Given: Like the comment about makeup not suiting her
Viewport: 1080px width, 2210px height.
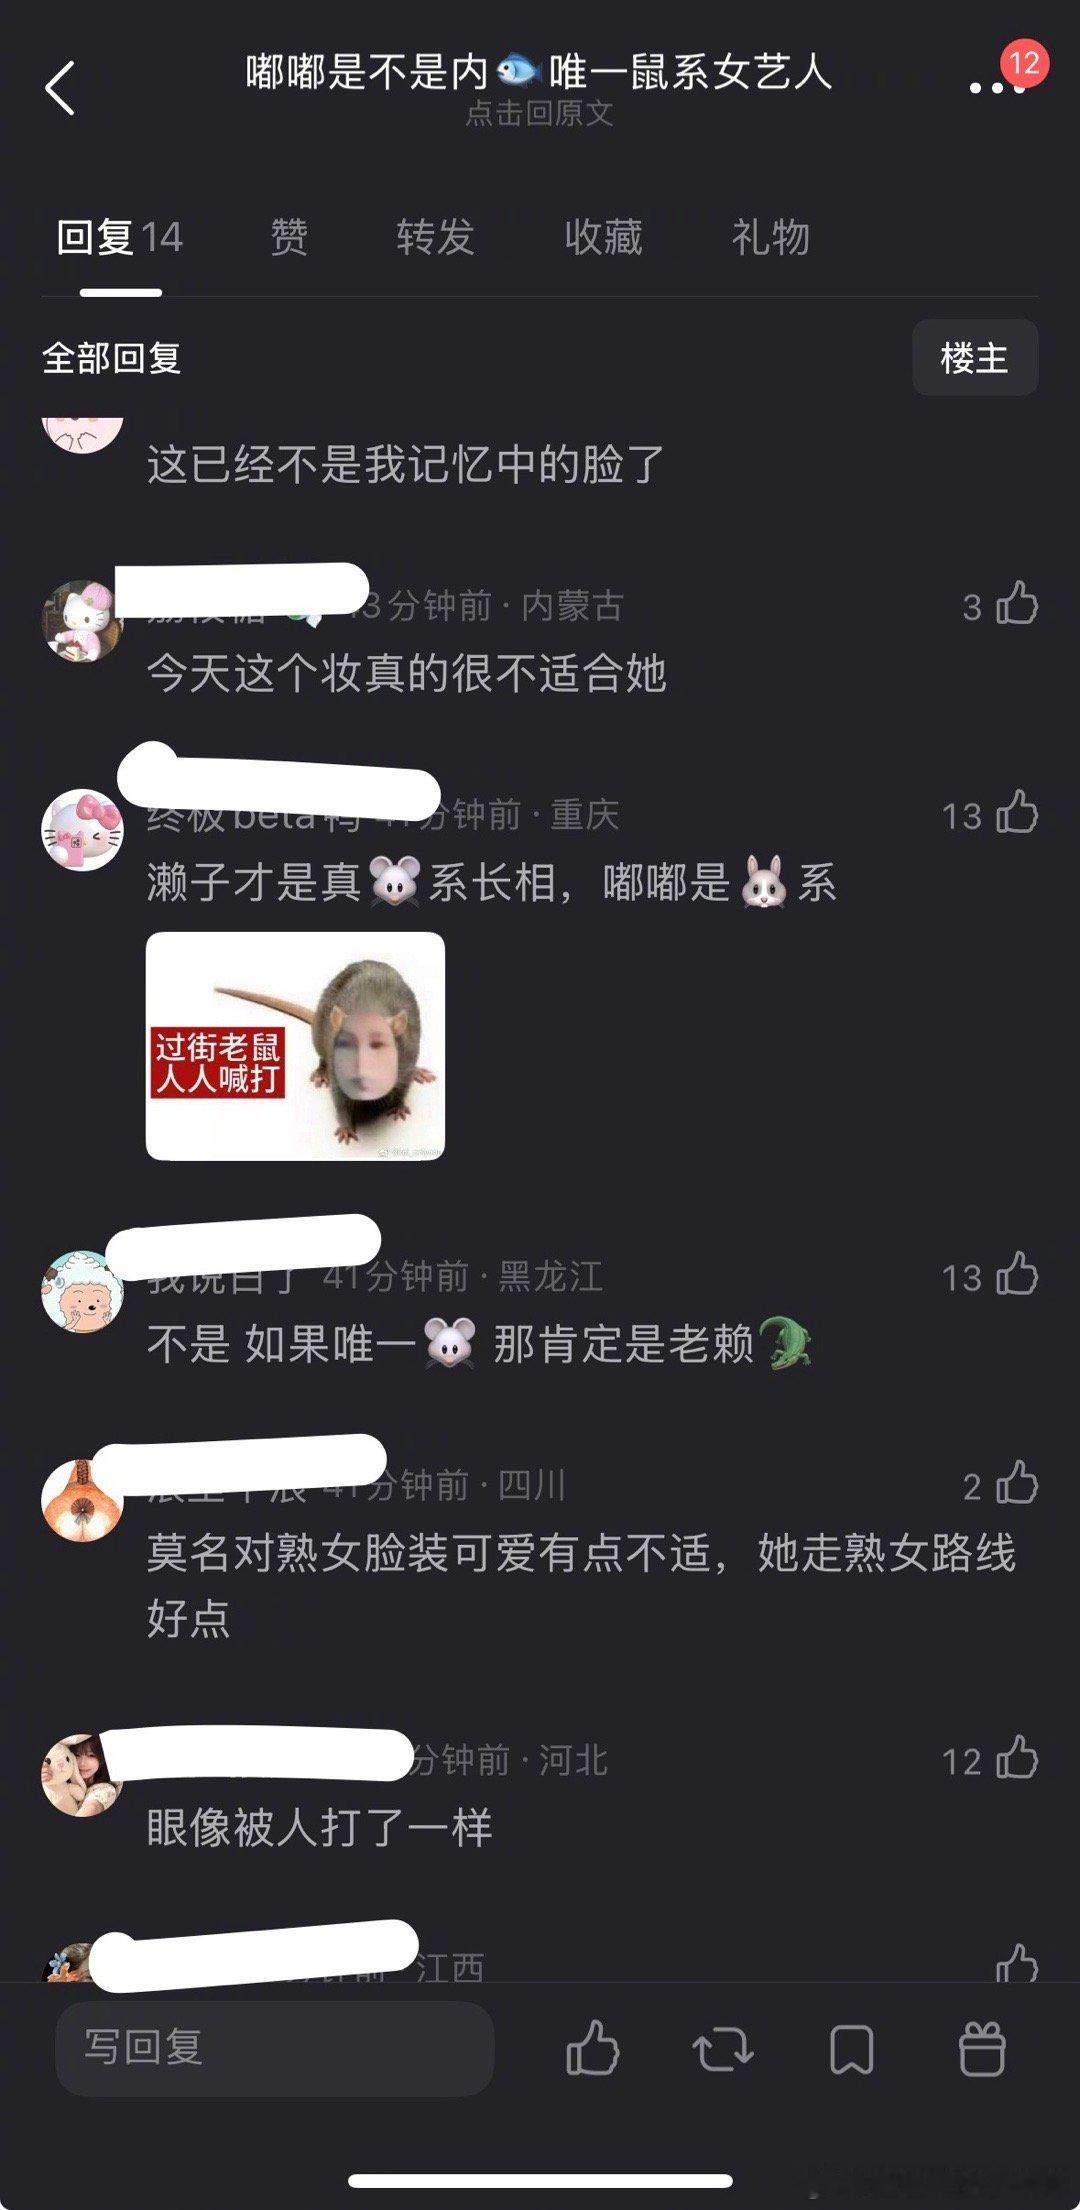Looking at the screenshot, I should [x=1018, y=604].
